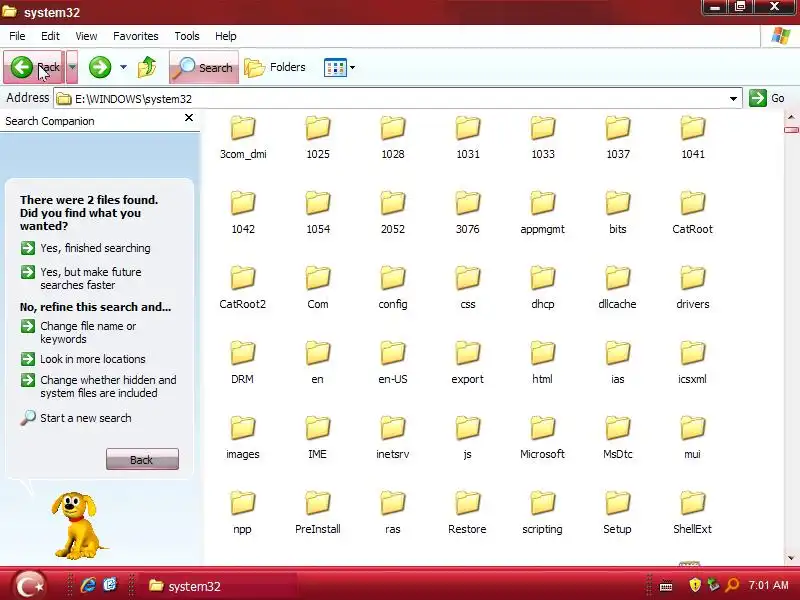Click the magnifier tray icon
Screen dimensions: 800x600
[x=732, y=585]
